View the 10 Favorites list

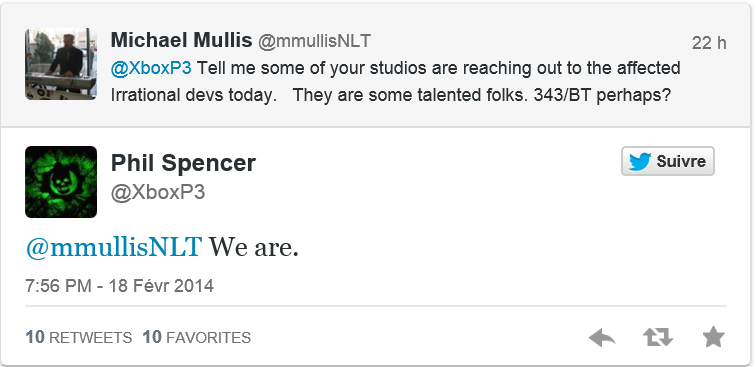coord(197,337)
